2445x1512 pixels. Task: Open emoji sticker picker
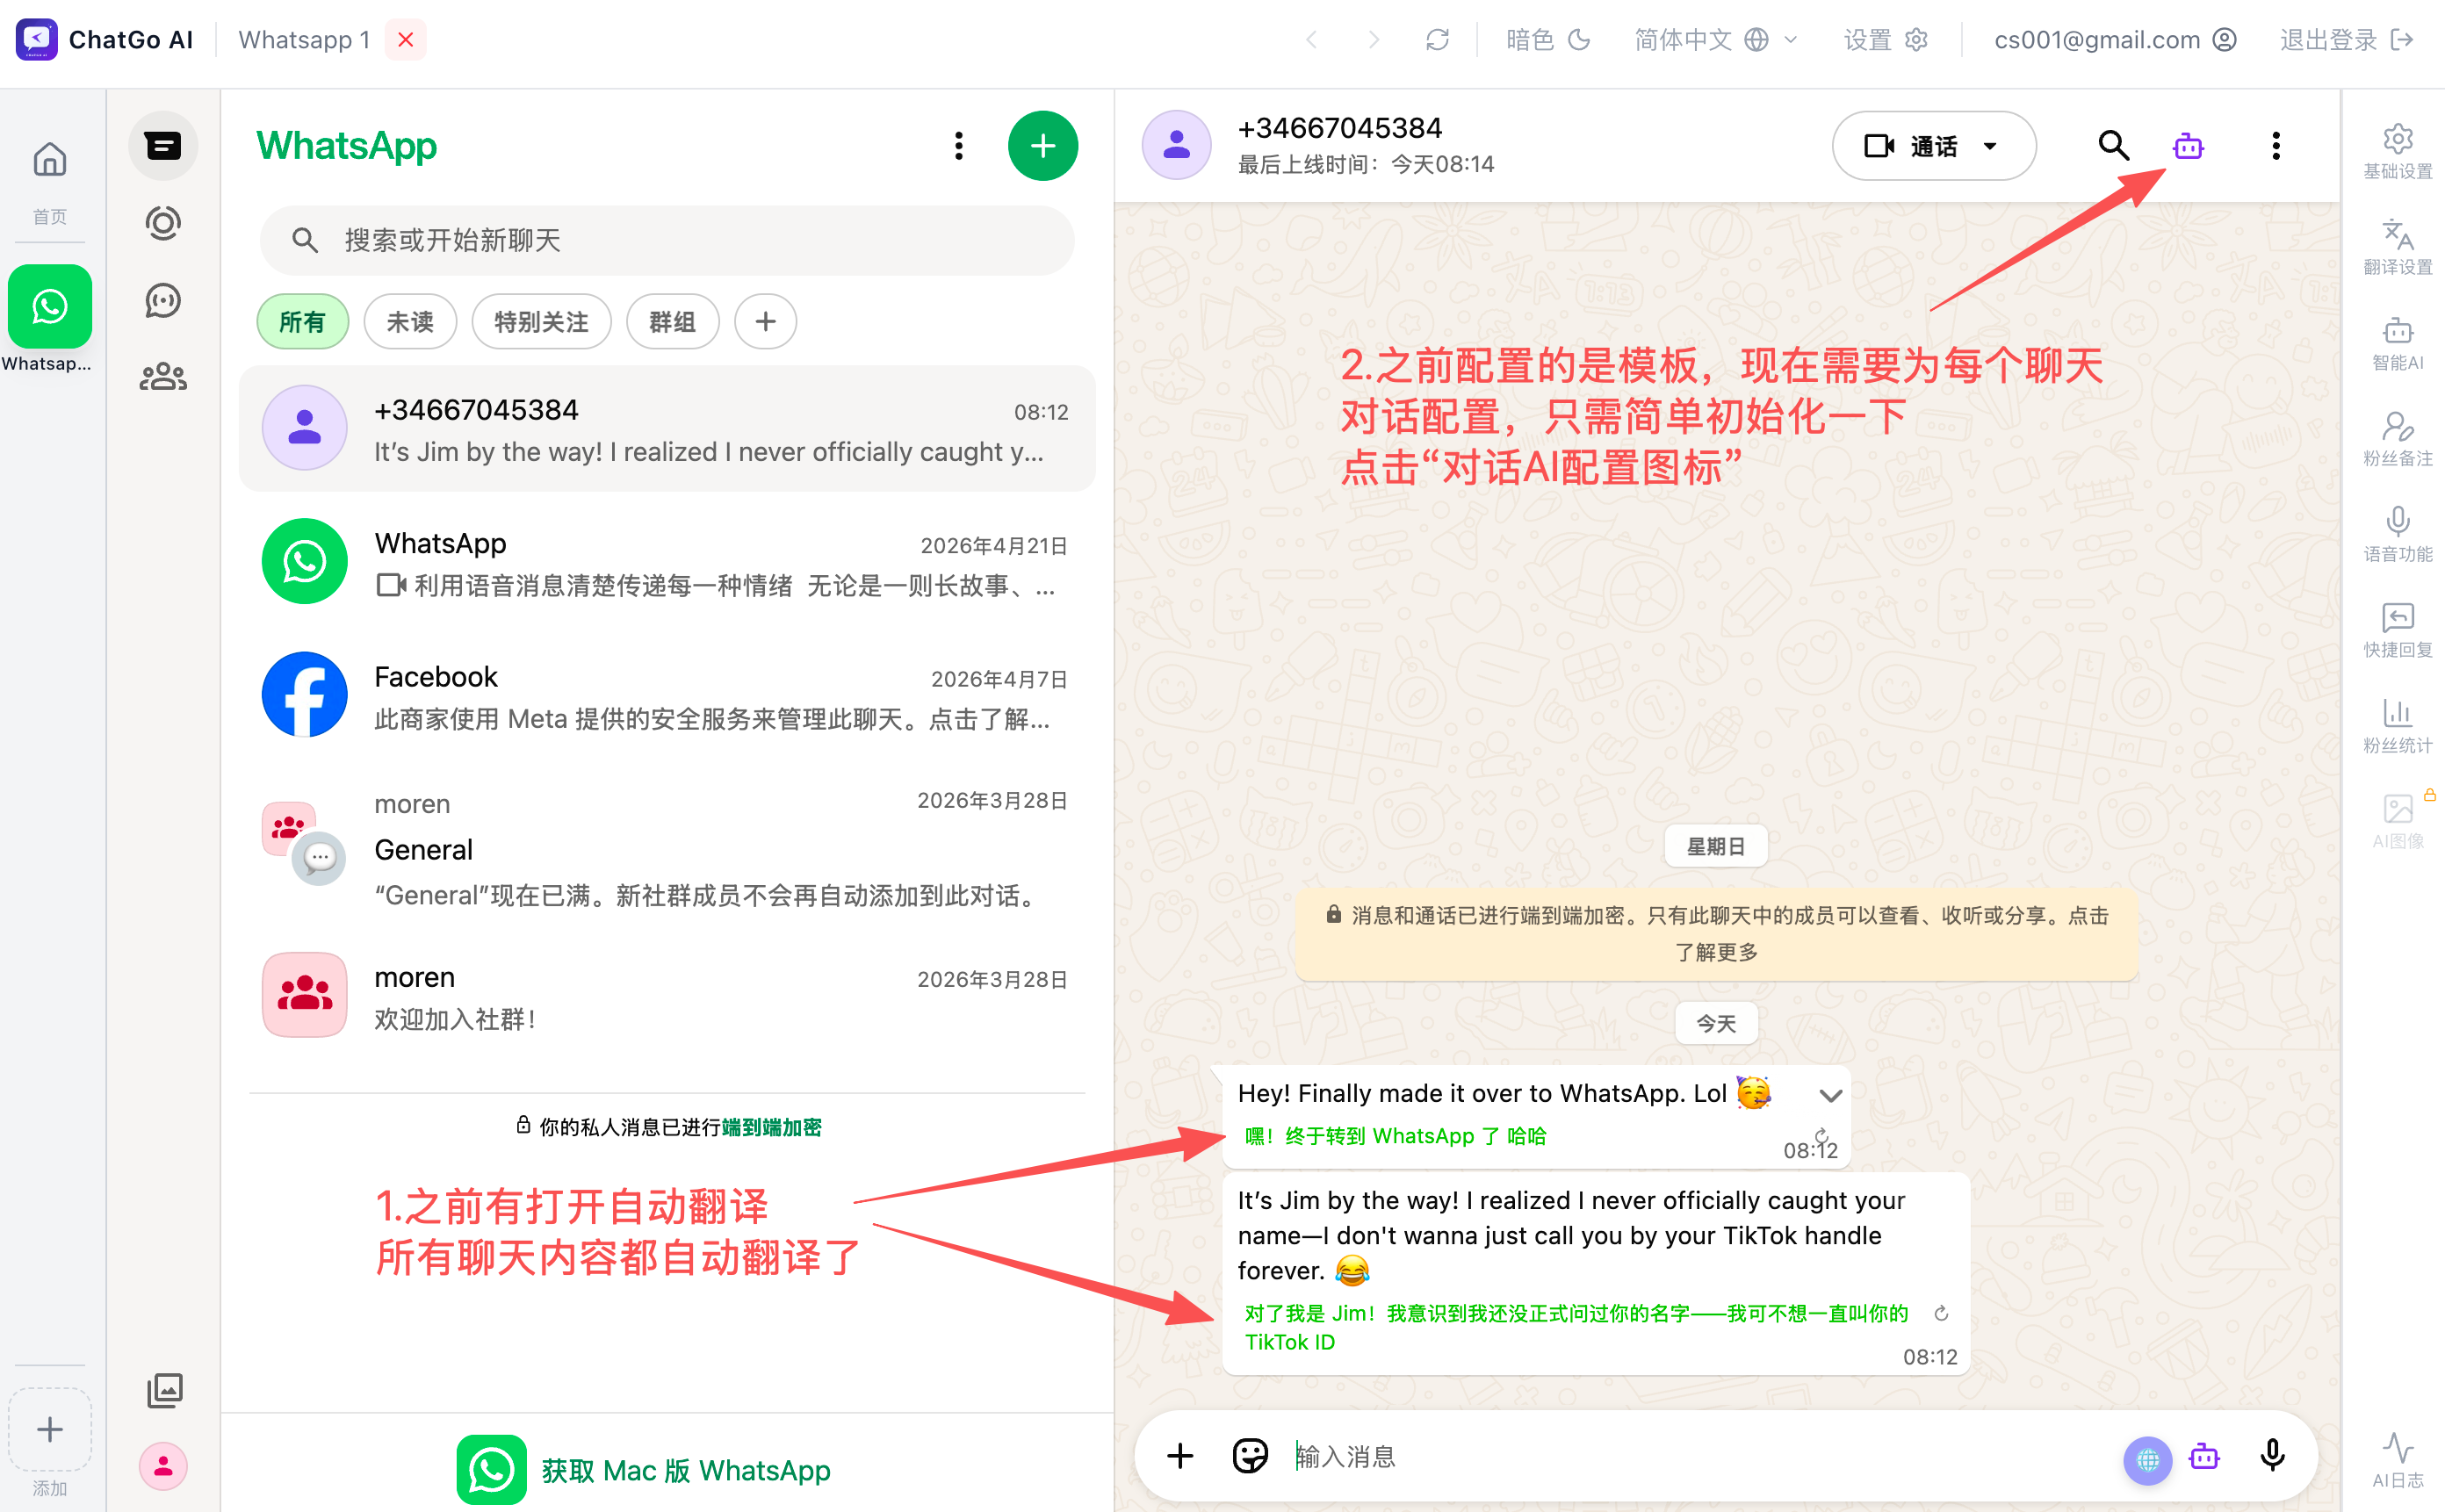[x=1249, y=1455]
